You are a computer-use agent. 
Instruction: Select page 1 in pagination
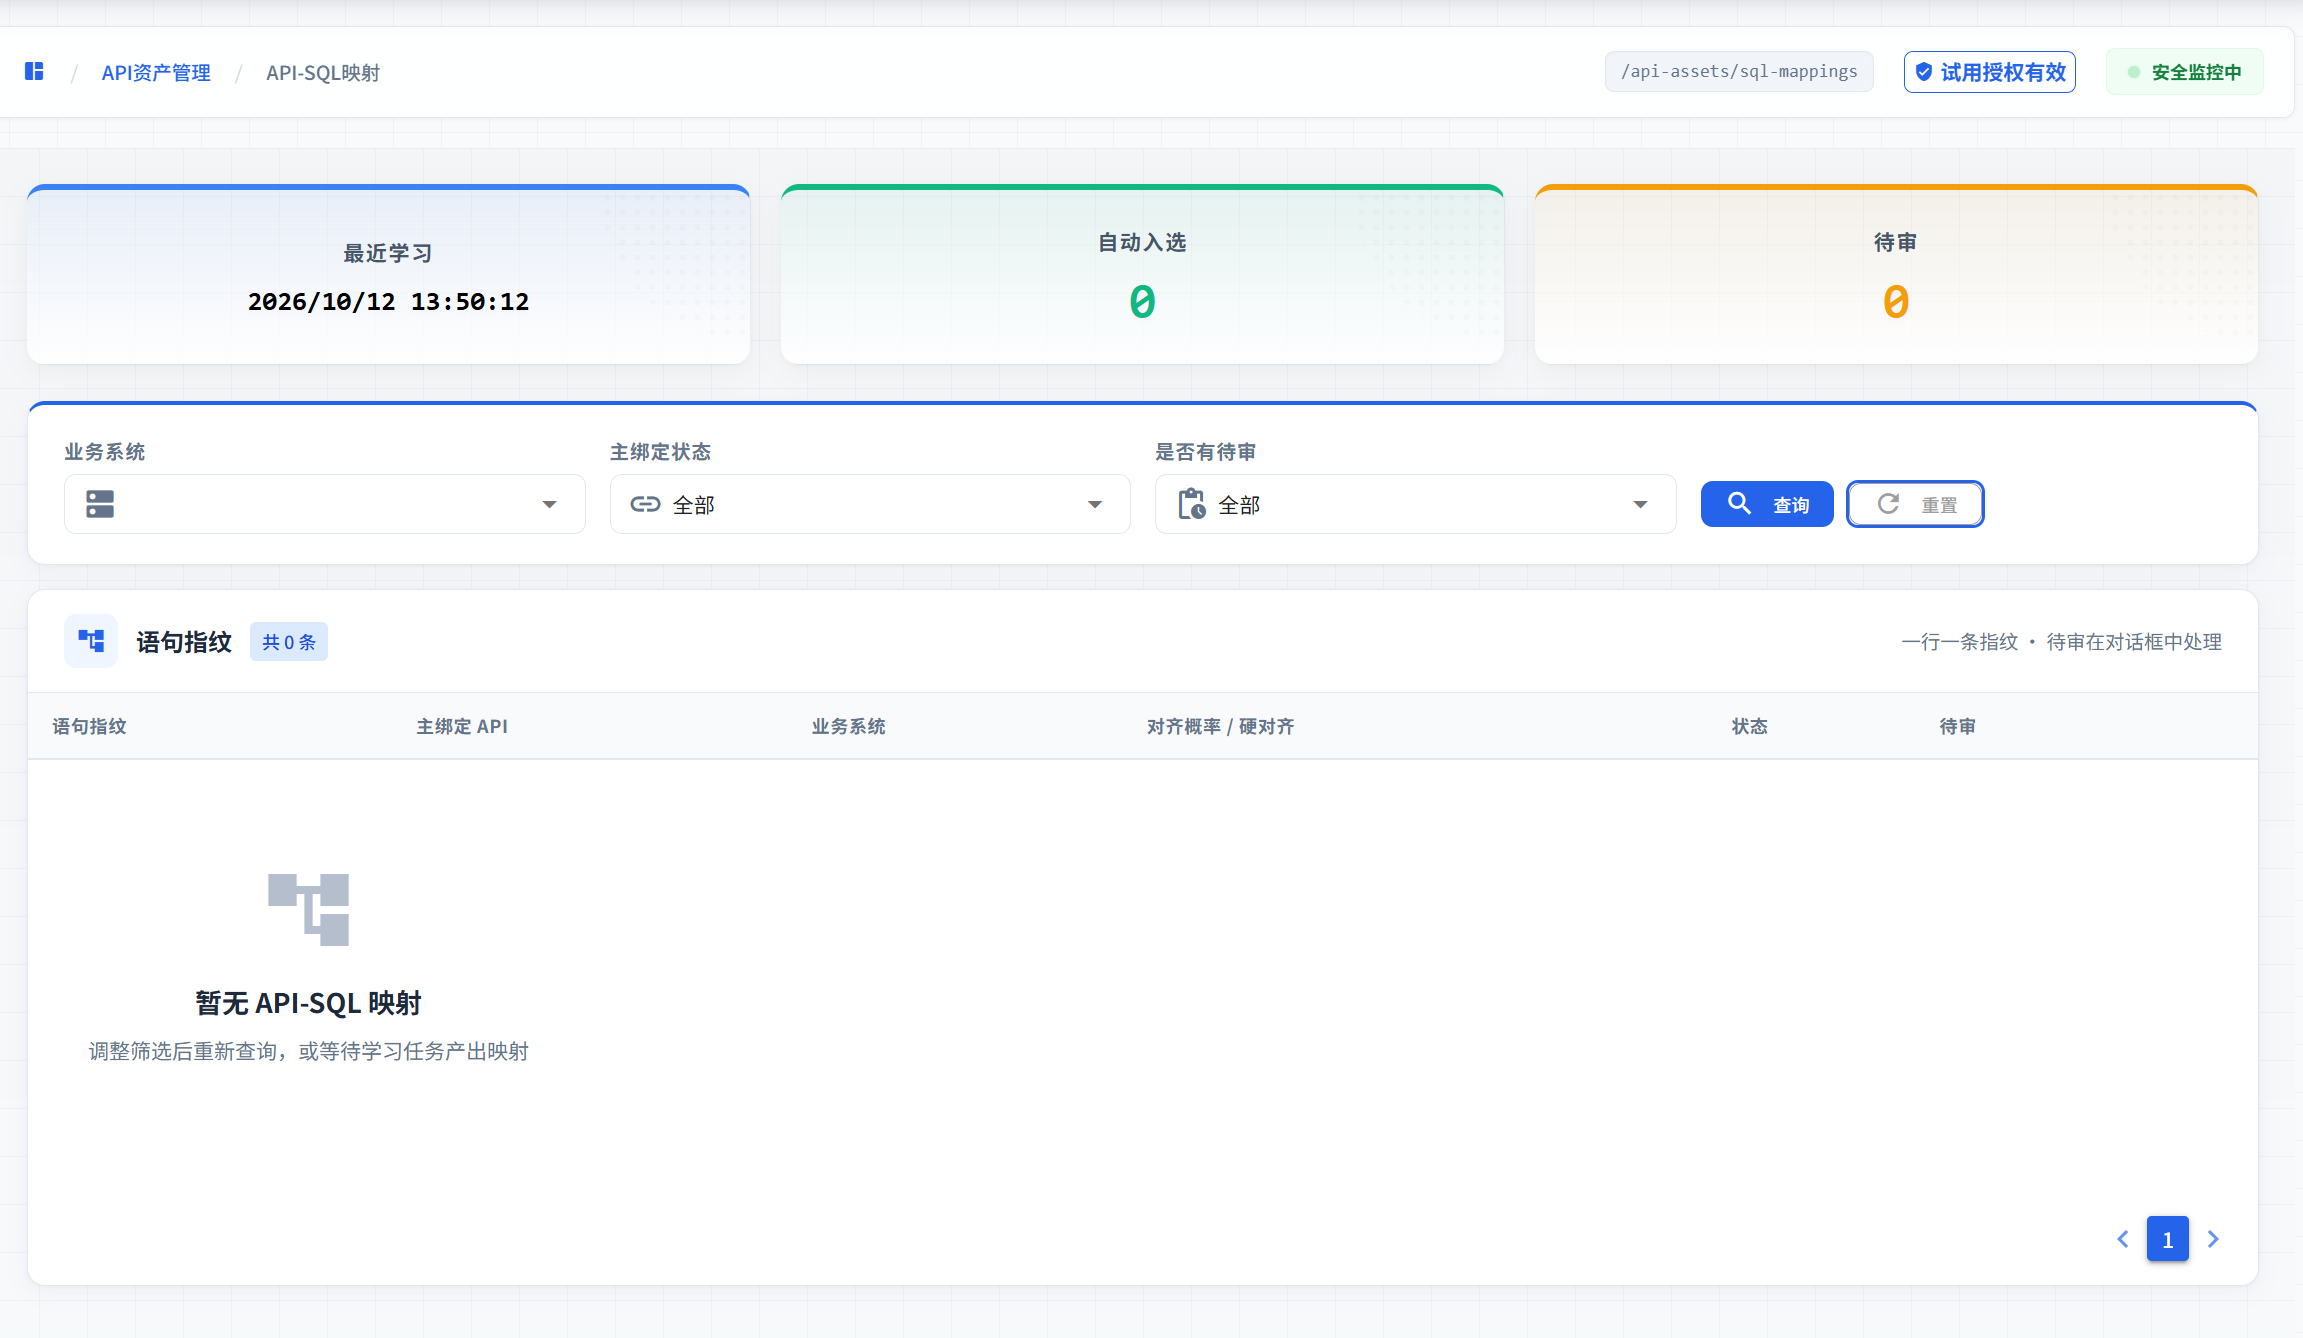click(2168, 1239)
